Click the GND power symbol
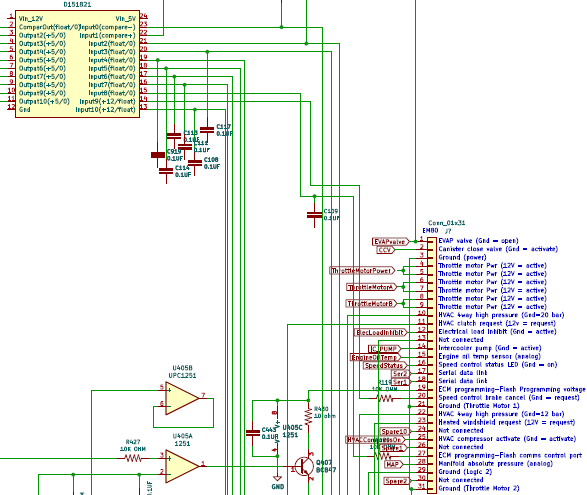This screenshot has width=587, height=495. (277, 479)
